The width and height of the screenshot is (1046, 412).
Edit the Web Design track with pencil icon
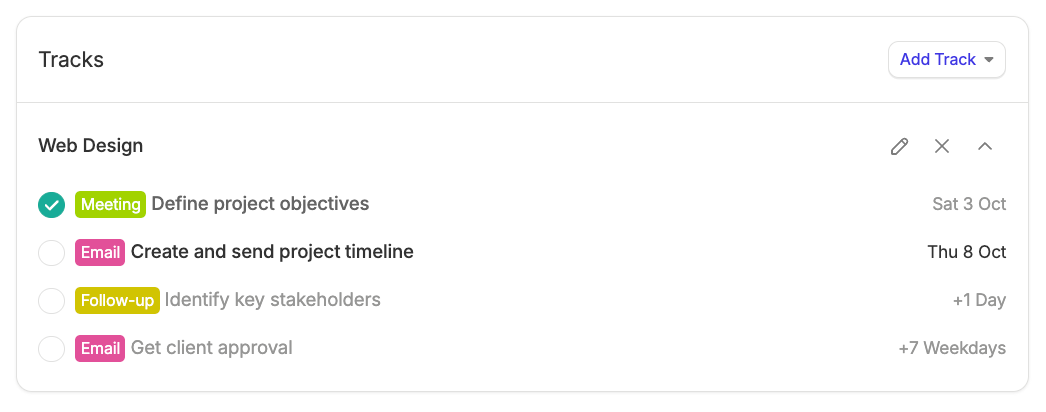(x=899, y=146)
